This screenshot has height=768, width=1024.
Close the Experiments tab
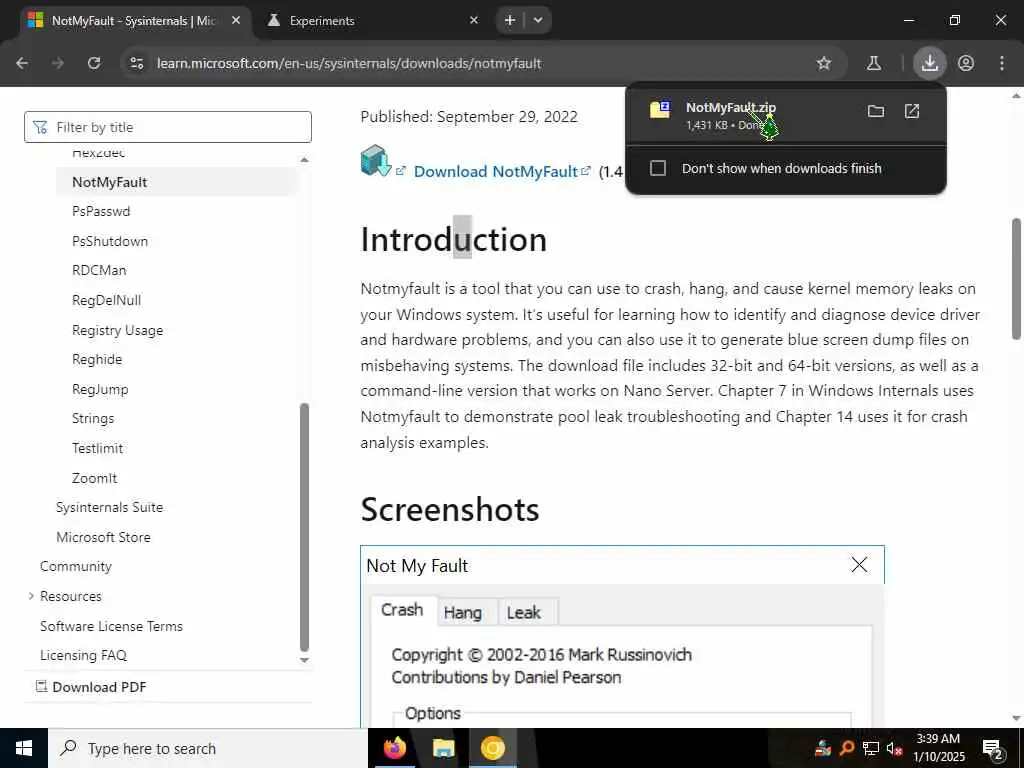[x=474, y=20]
